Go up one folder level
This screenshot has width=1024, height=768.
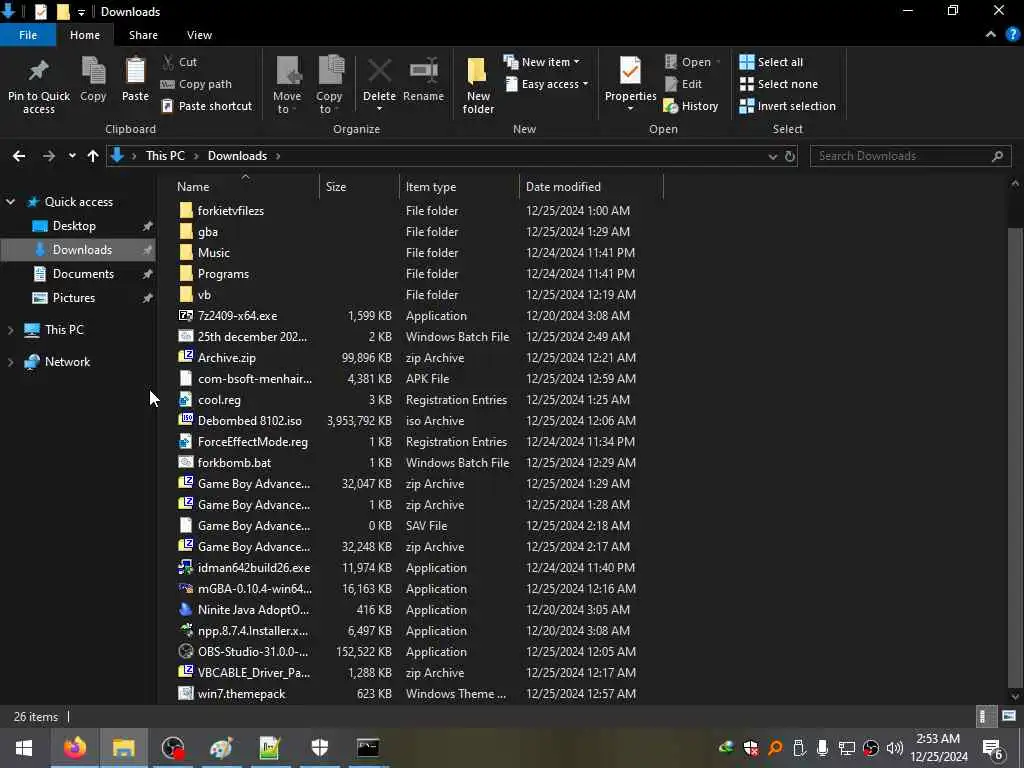[93, 156]
